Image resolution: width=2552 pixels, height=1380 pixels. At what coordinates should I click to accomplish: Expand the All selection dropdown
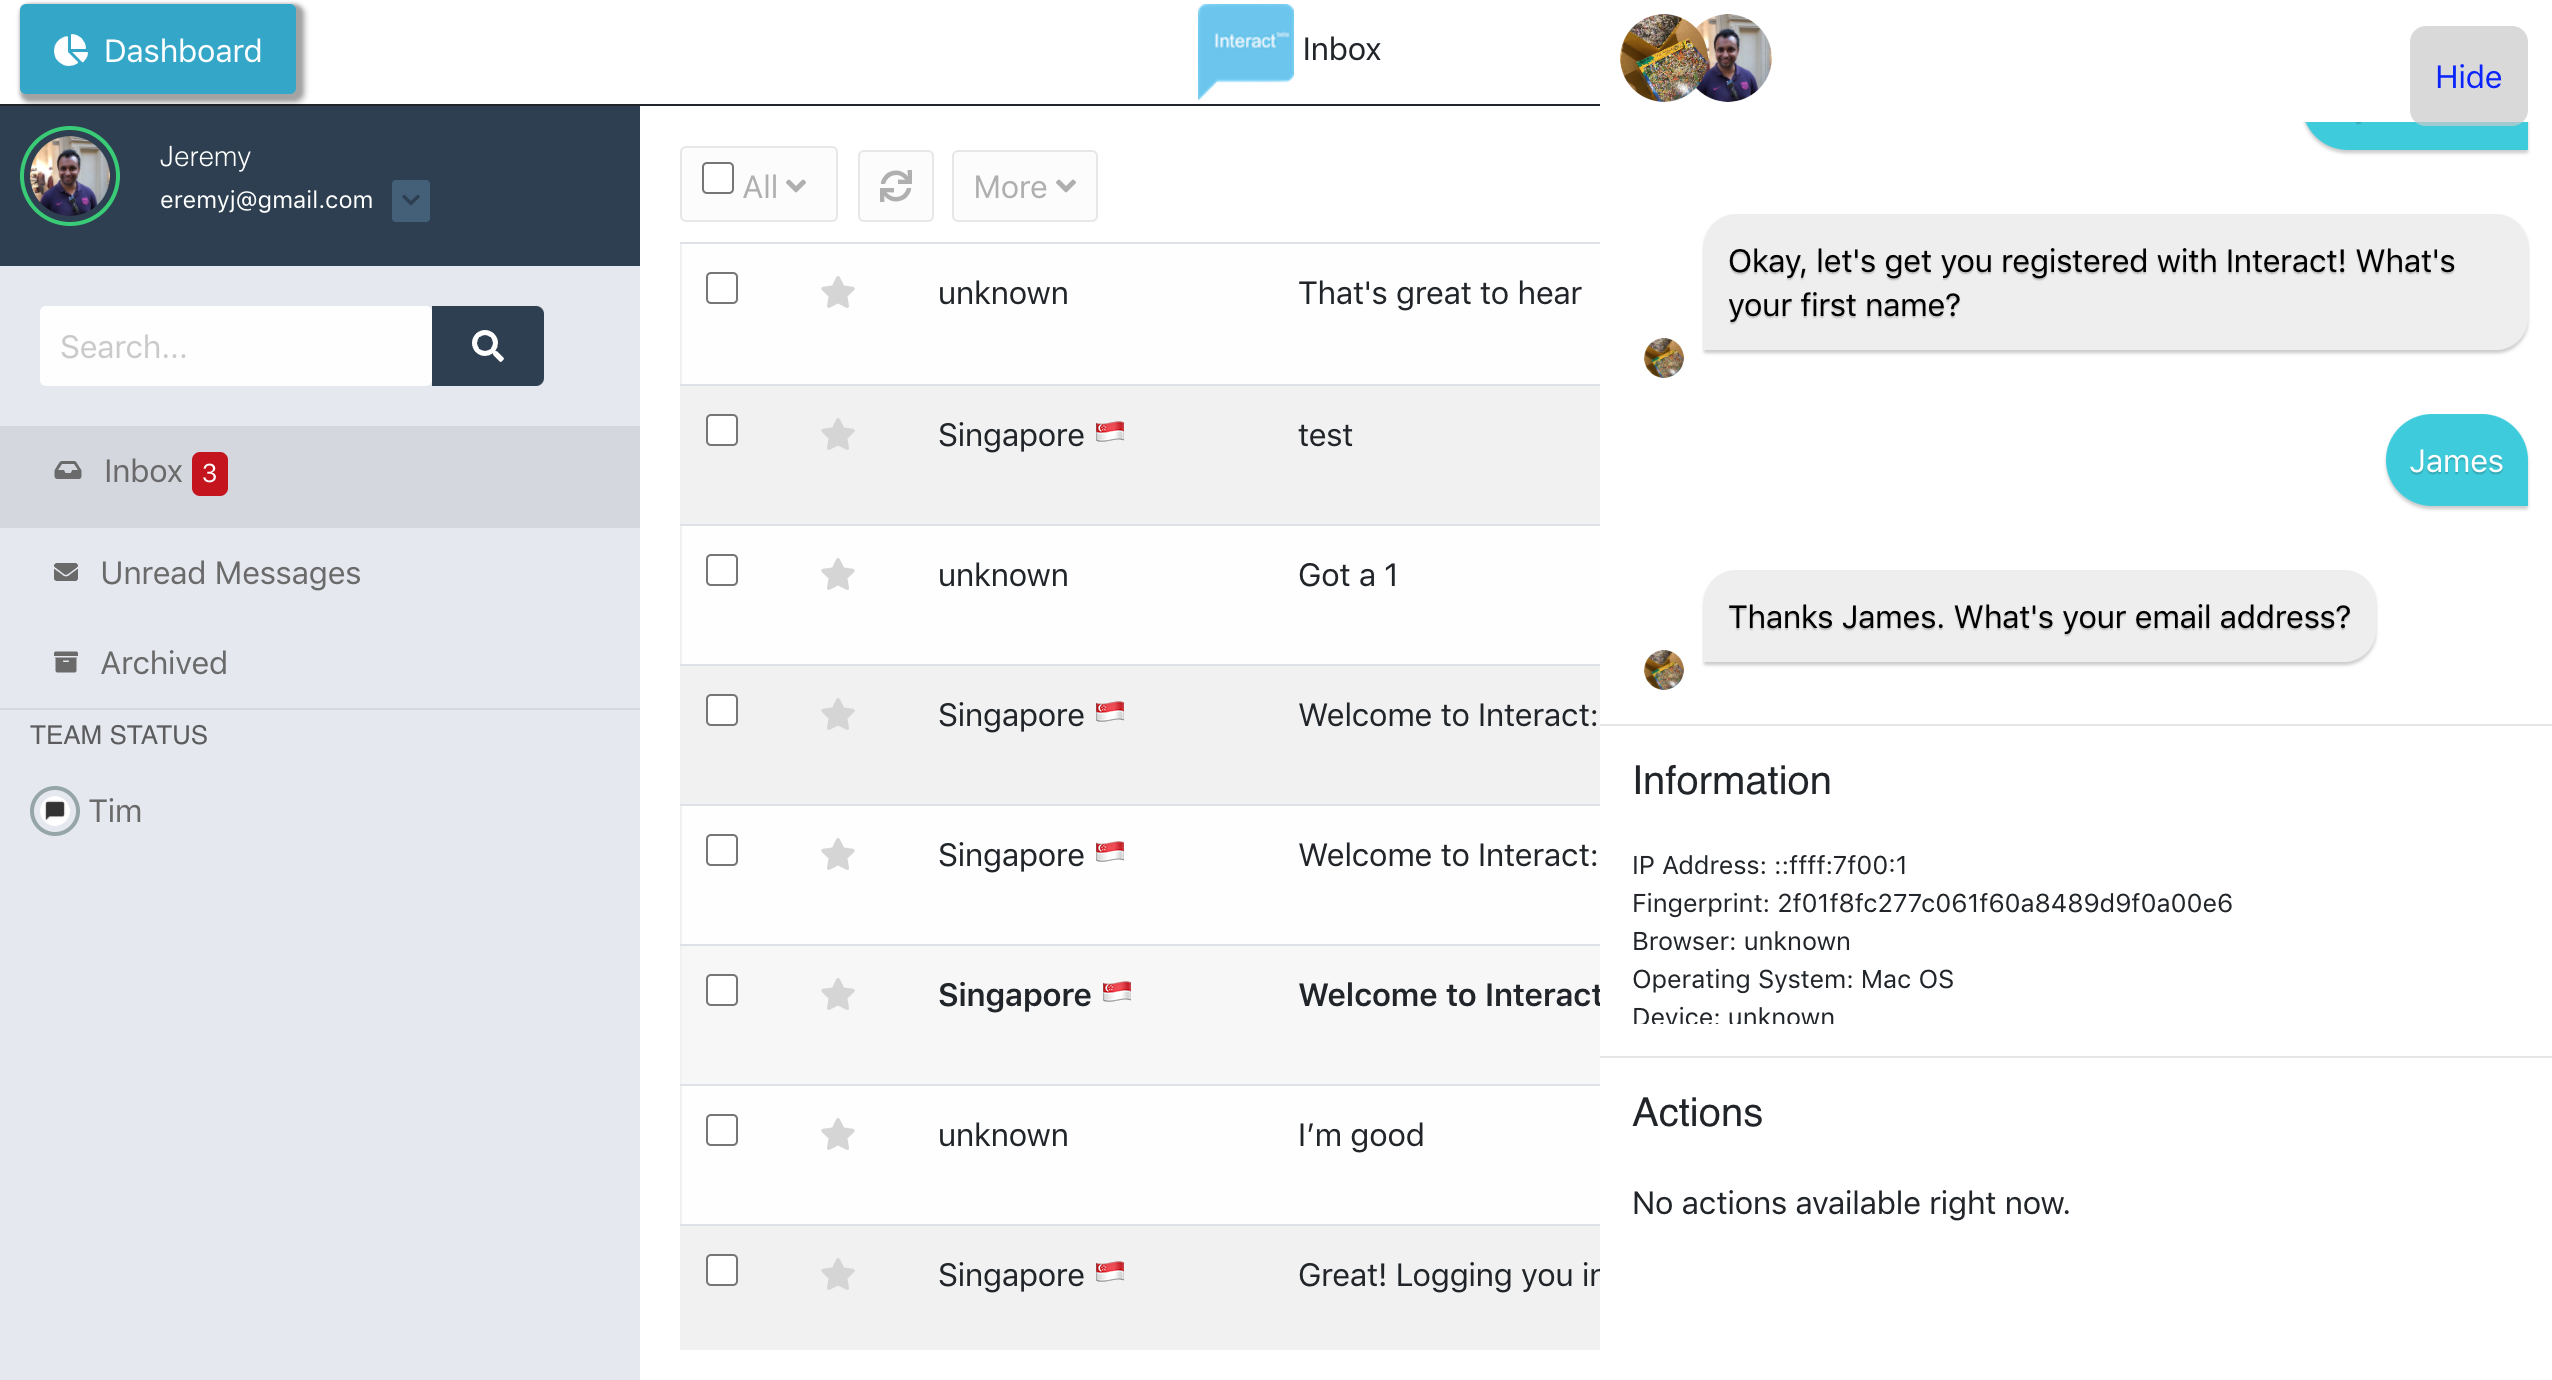(x=795, y=186)
